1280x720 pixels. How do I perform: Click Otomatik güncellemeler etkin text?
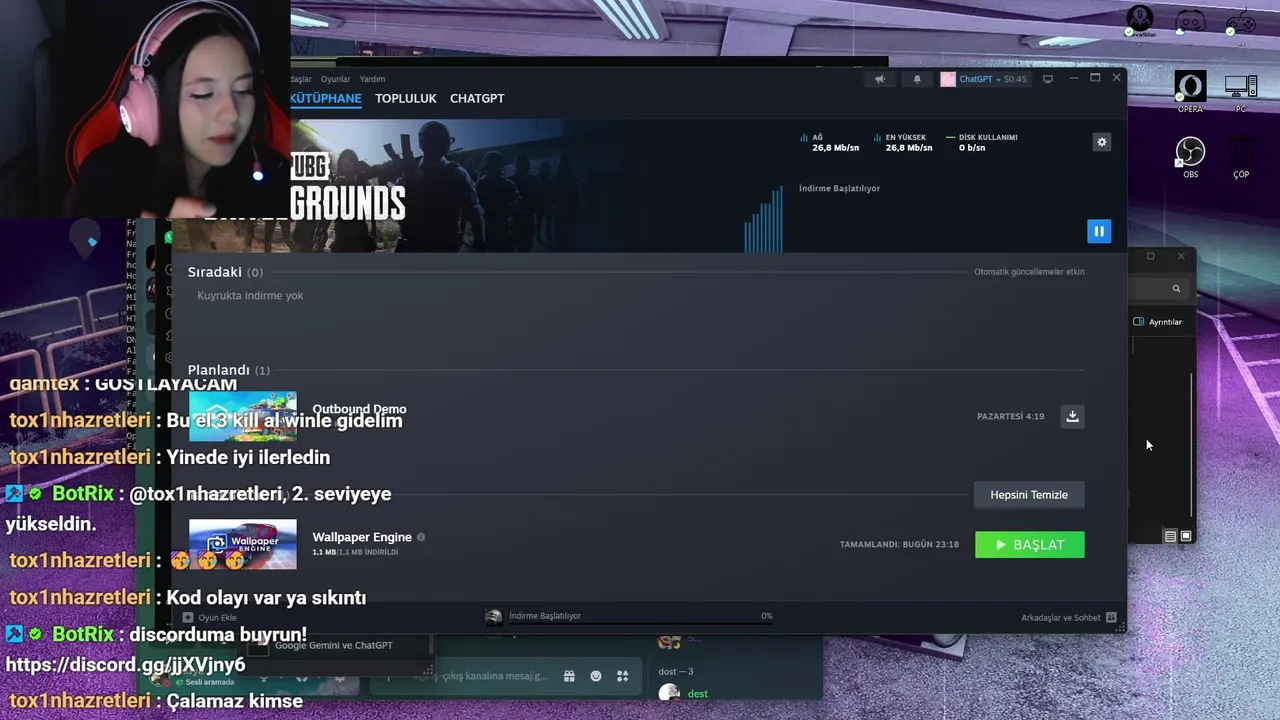(x=1029, y=272)
